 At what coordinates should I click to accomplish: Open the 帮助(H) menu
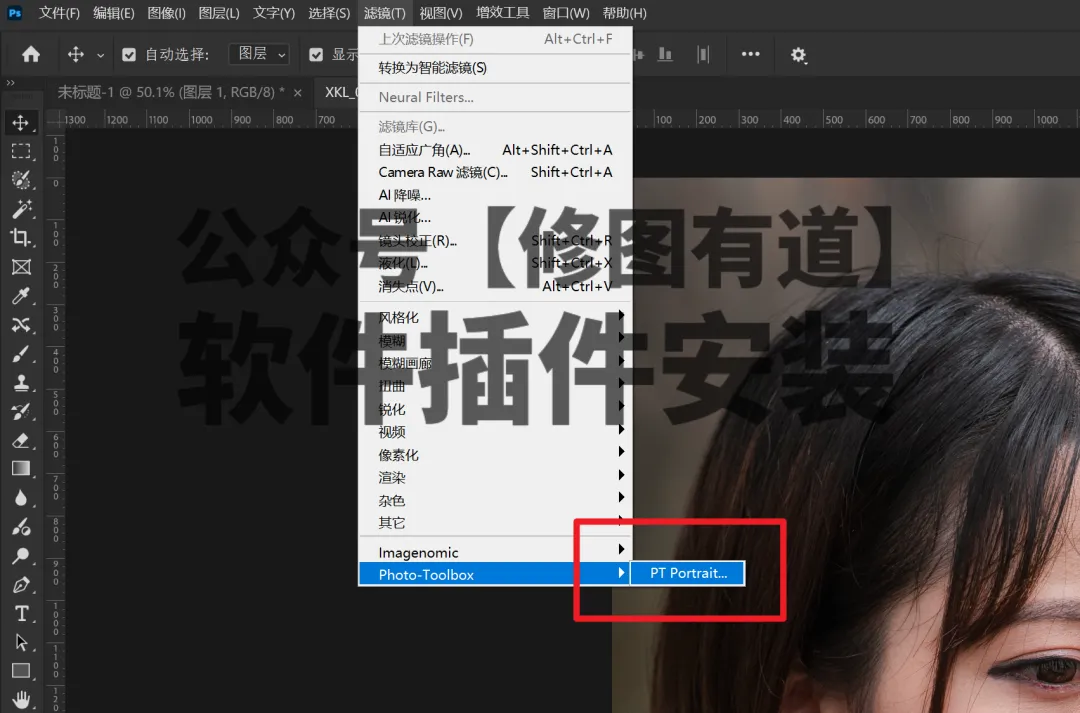tap(624, 13)
